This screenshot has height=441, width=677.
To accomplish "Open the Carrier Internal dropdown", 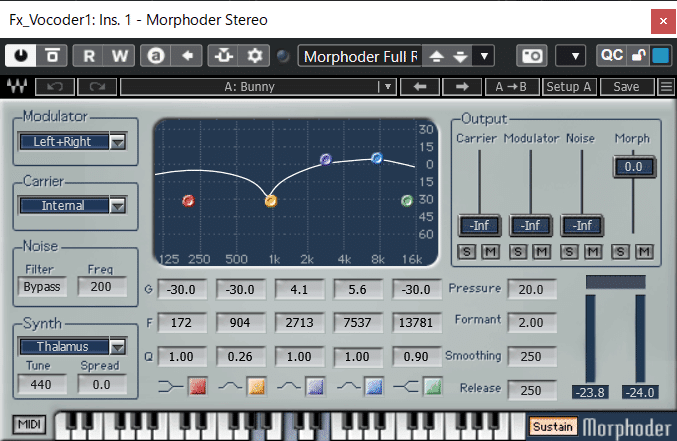I will [73, 206].
